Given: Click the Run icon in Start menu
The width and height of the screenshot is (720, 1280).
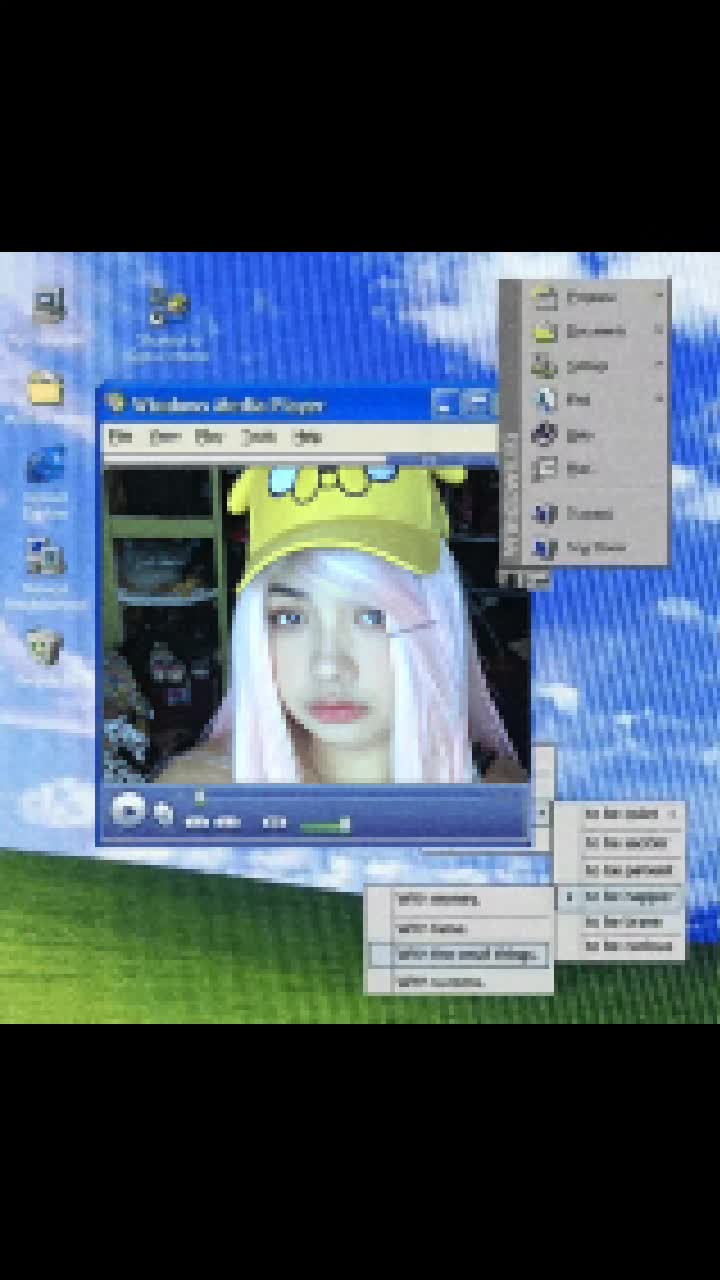Looking at the screenshot, I should (x=545, y=468).
